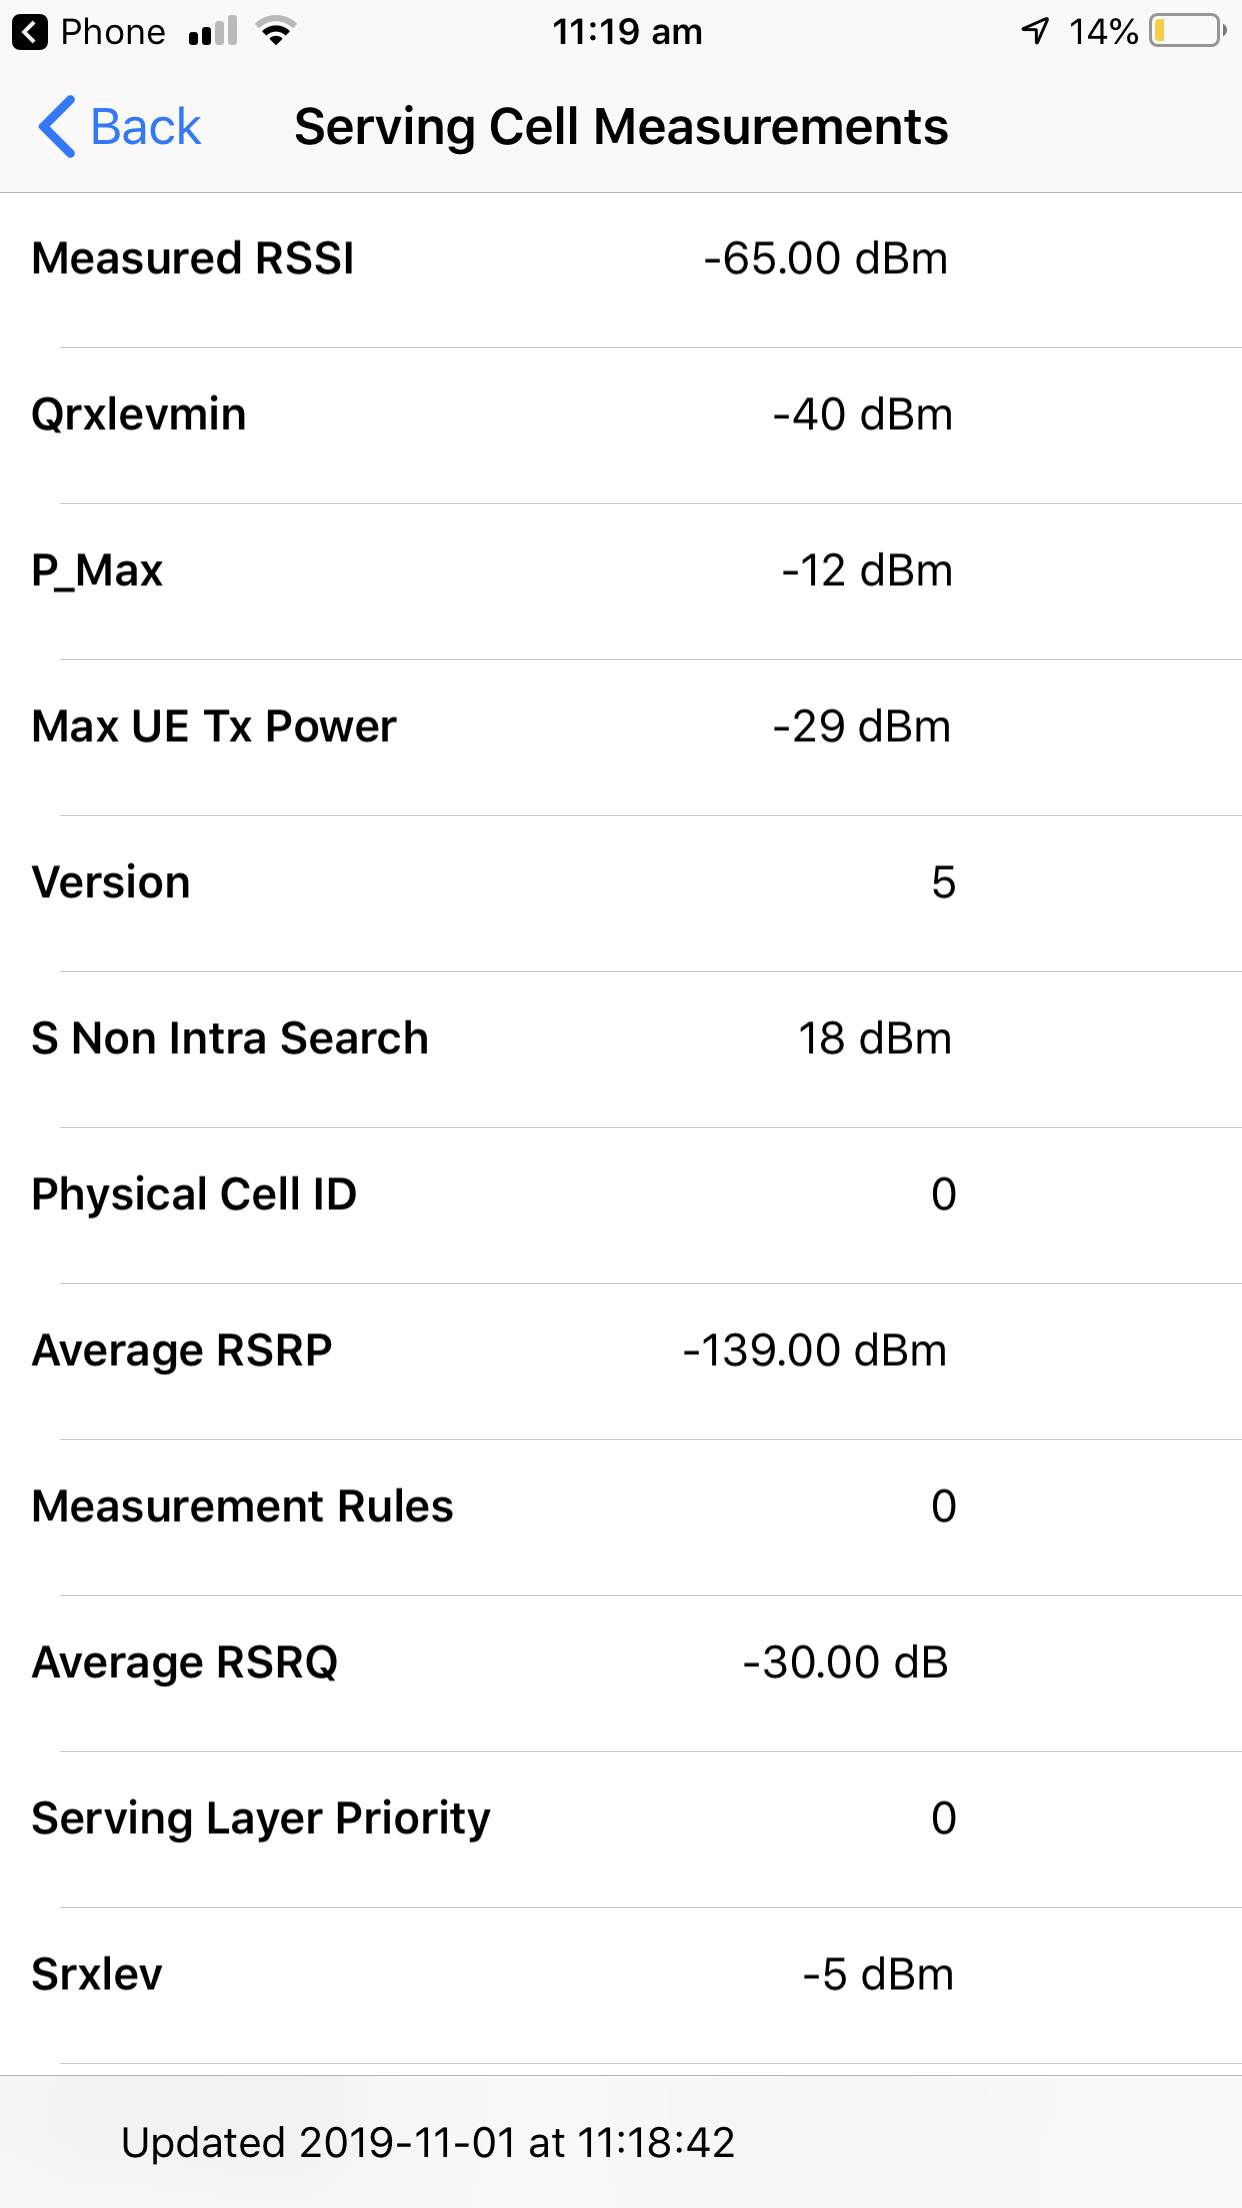Viewport: 1242px width, 2208px height.
Task: Tap the battery indicator icon
Action: click(1187, 32)
